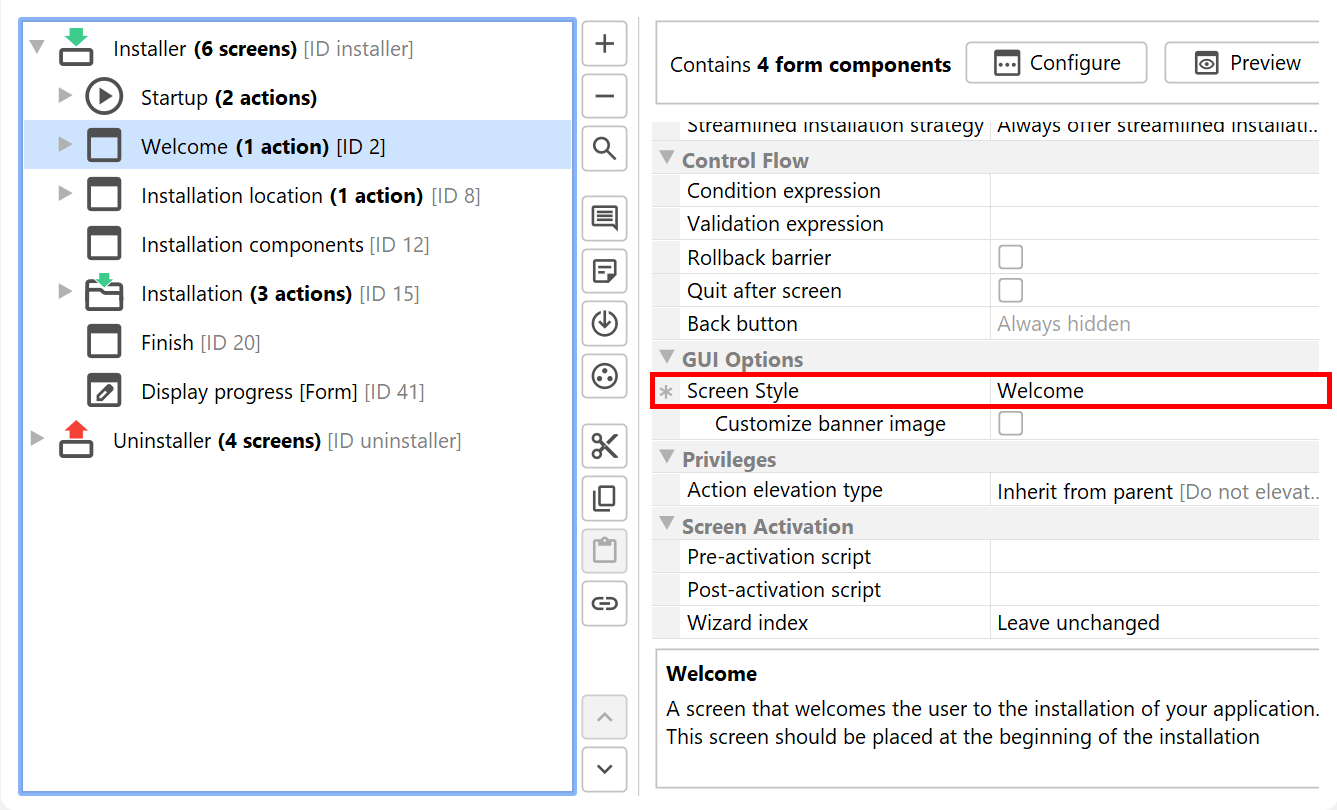Screen dimensions: 1337x810
Task: Click the Condition expression value field
Action: click(1150, 191)
